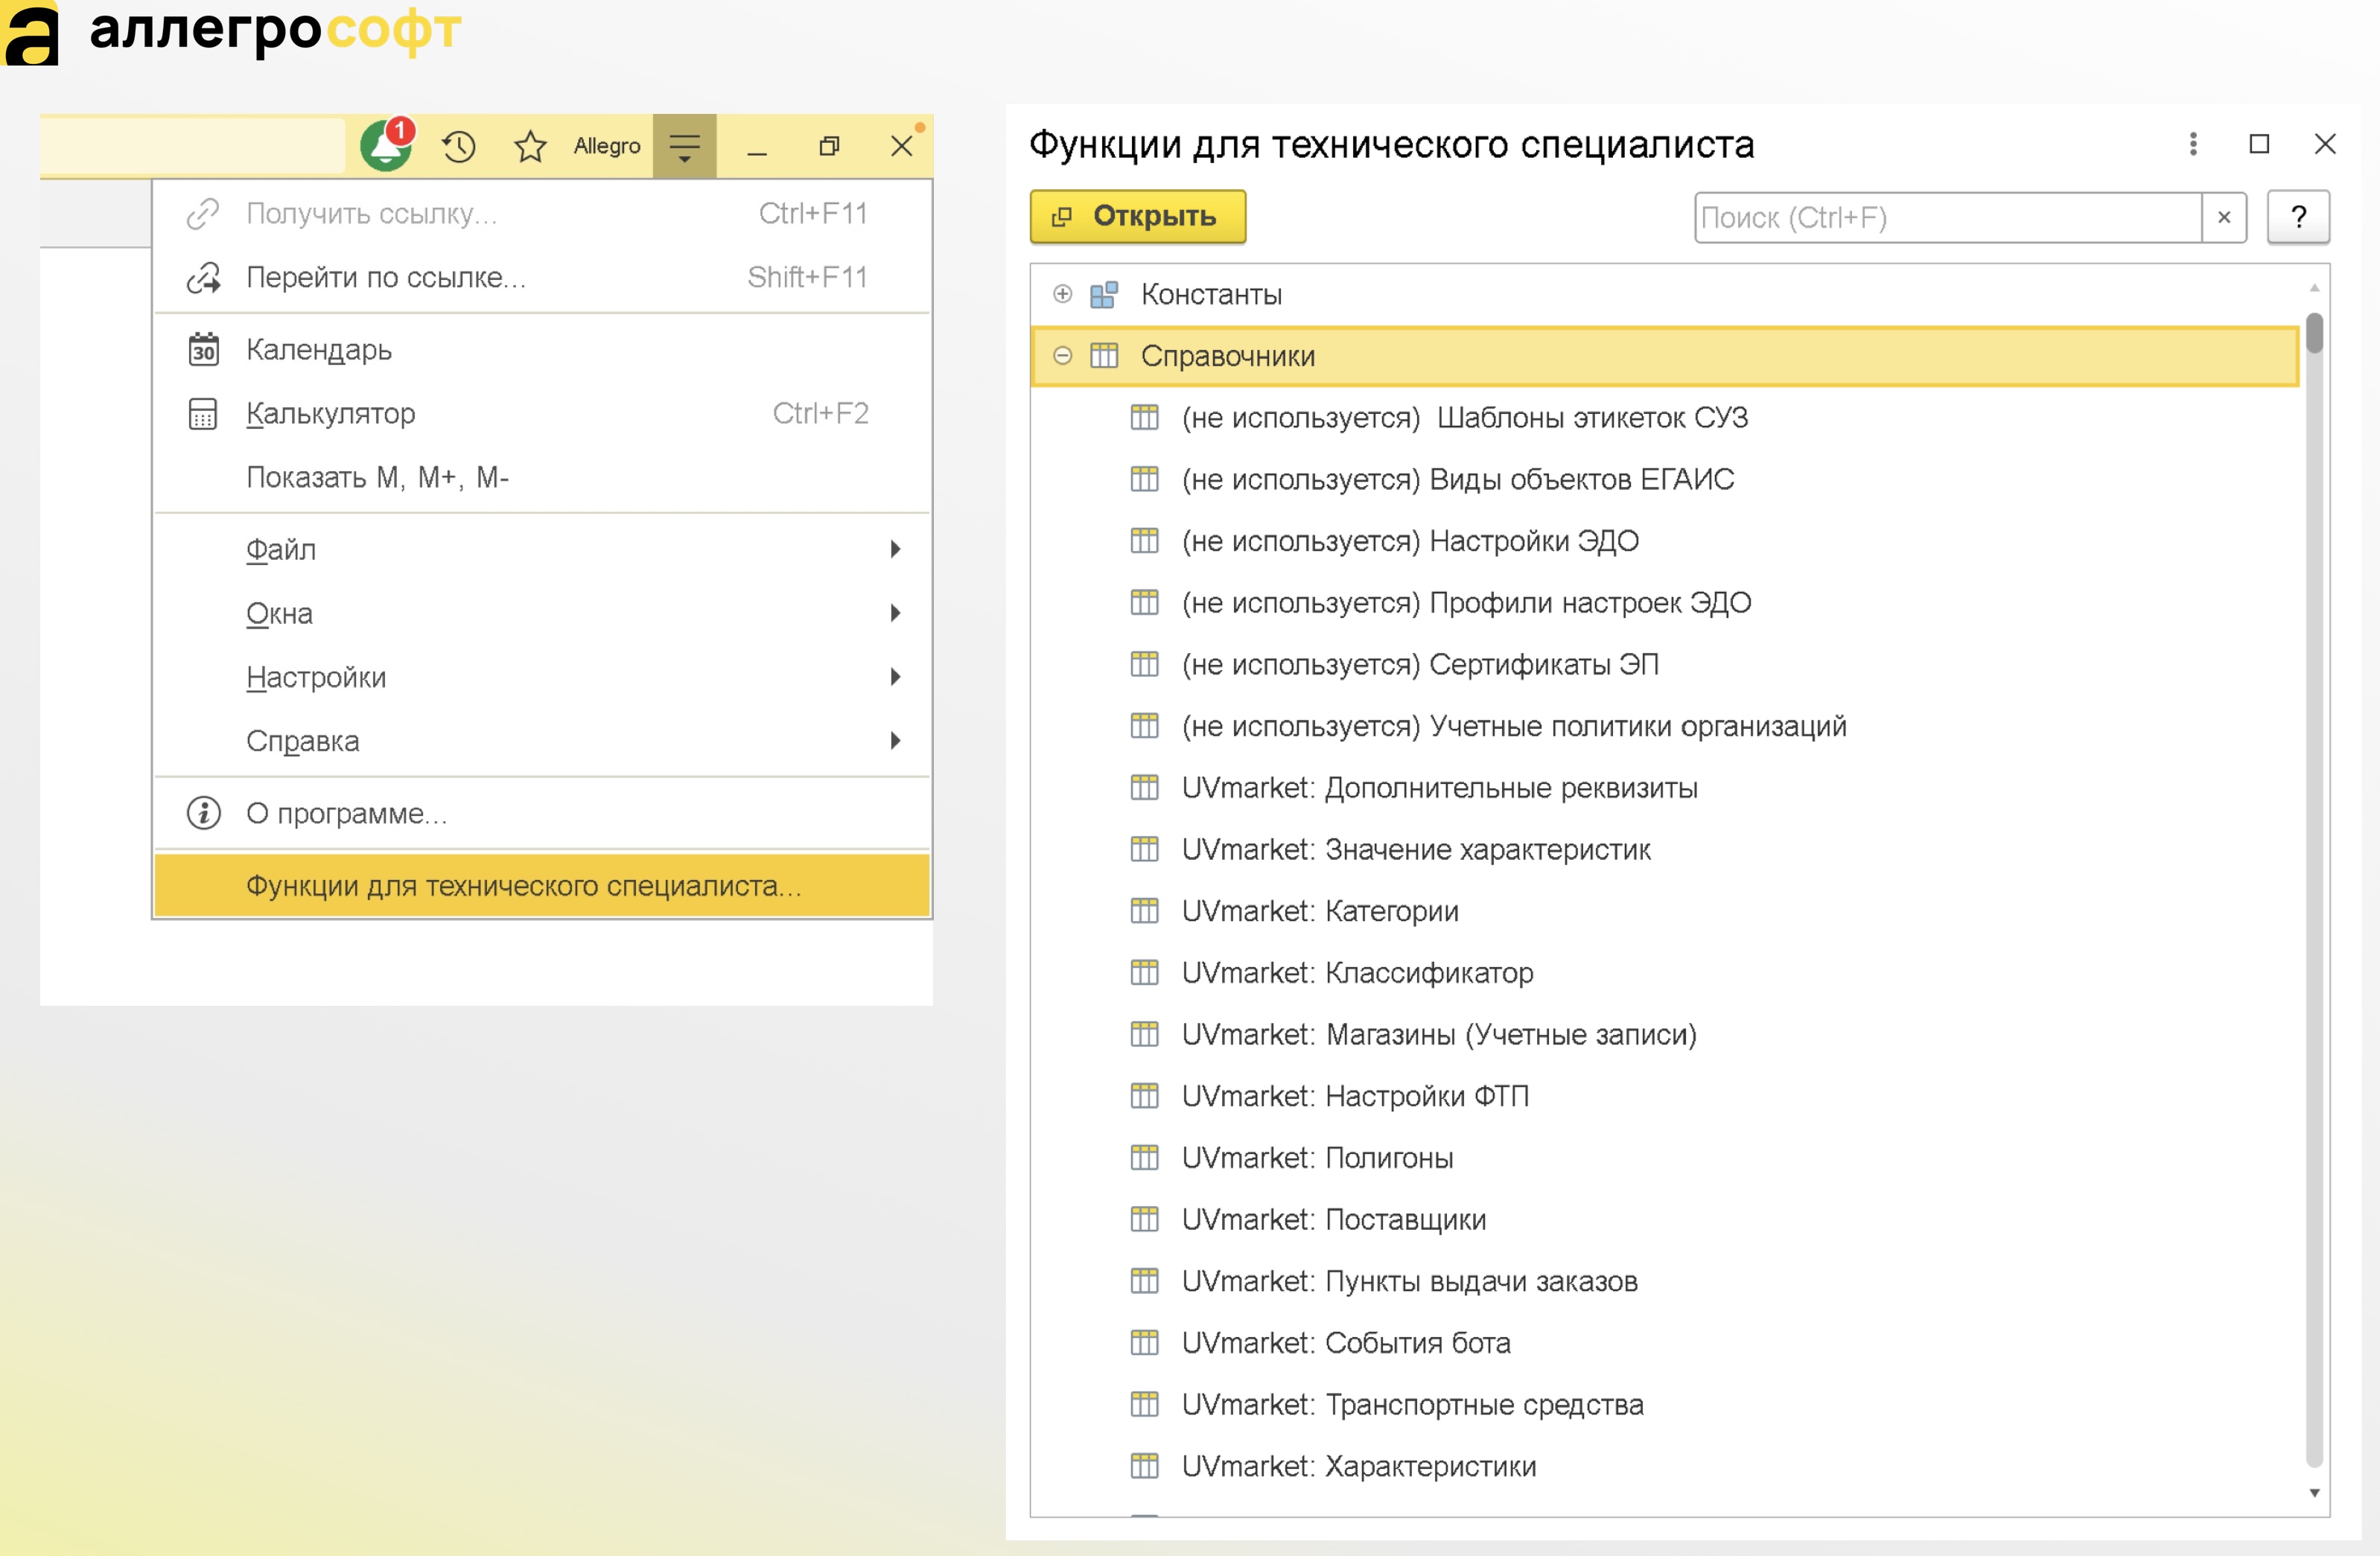Click the favorites star icon
Image resolution: width=2380 pixels, height=1556 pixels.
530,147
